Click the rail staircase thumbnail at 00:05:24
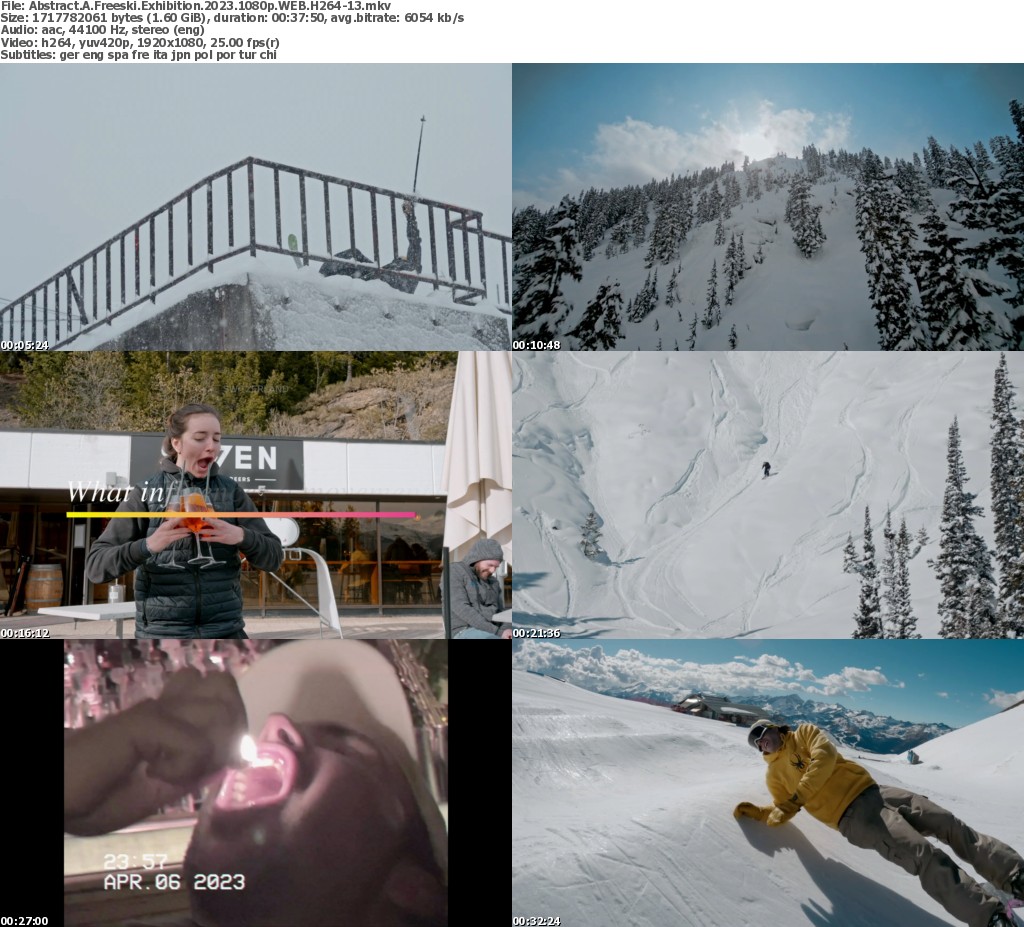Screen dimensions: 1024x927 point(255,207)
